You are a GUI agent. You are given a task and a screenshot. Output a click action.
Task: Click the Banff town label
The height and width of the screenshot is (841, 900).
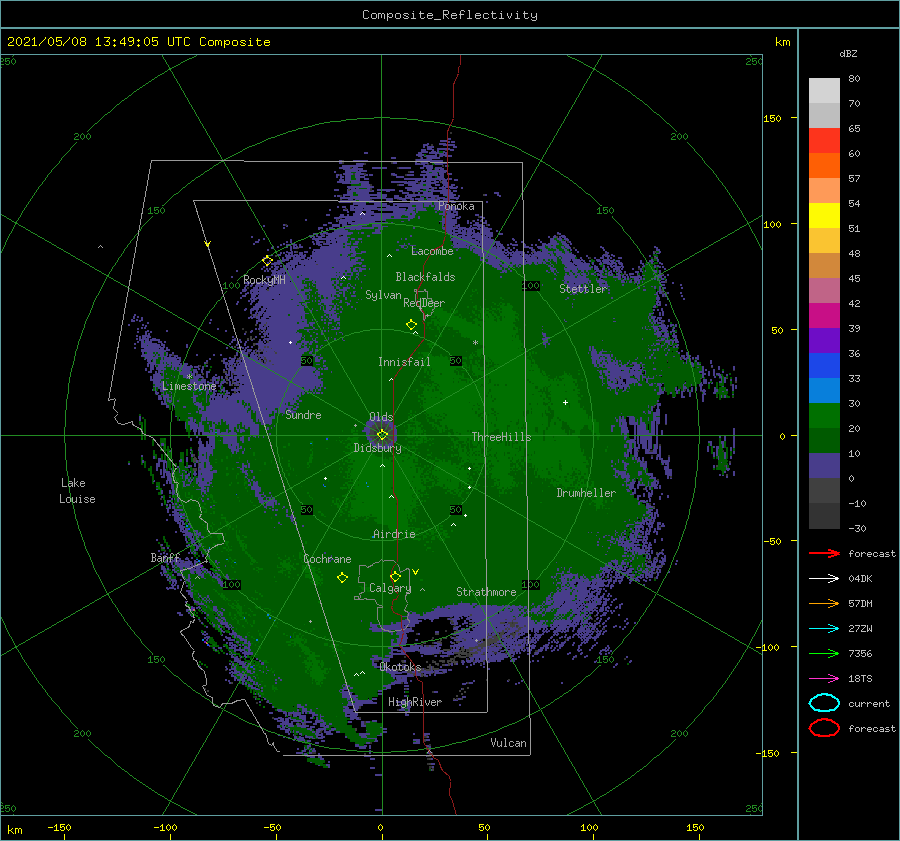pos(165,558)
